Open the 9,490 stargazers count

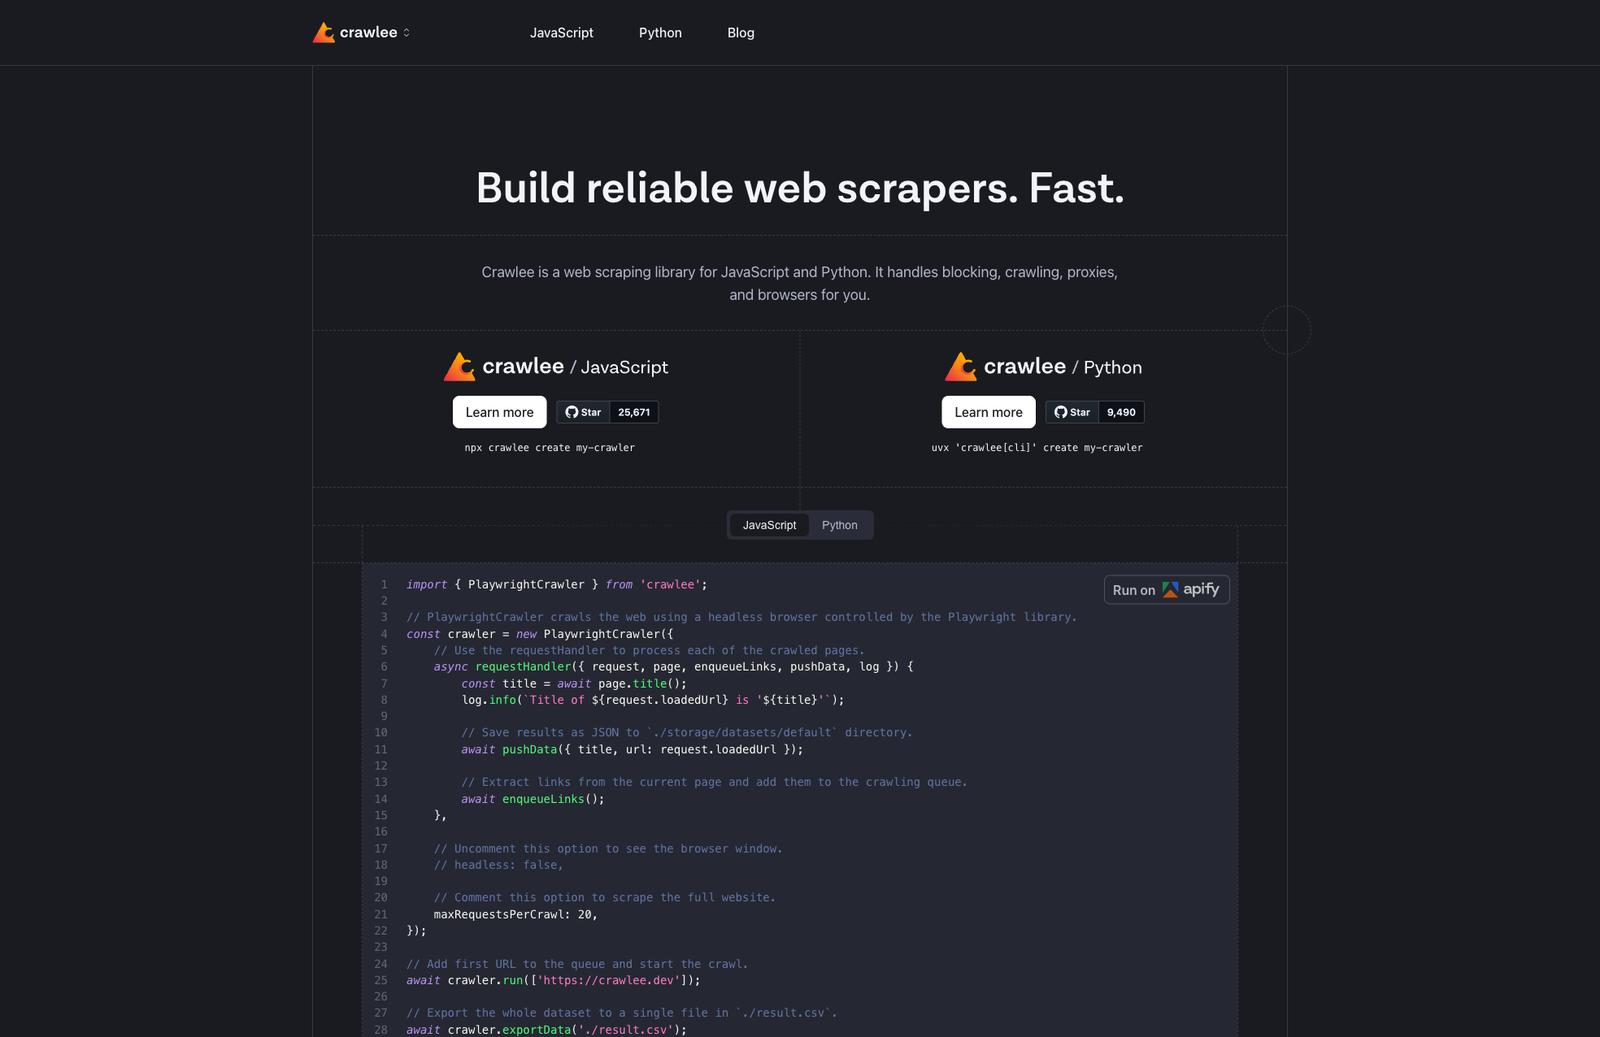coord(1121,412)
